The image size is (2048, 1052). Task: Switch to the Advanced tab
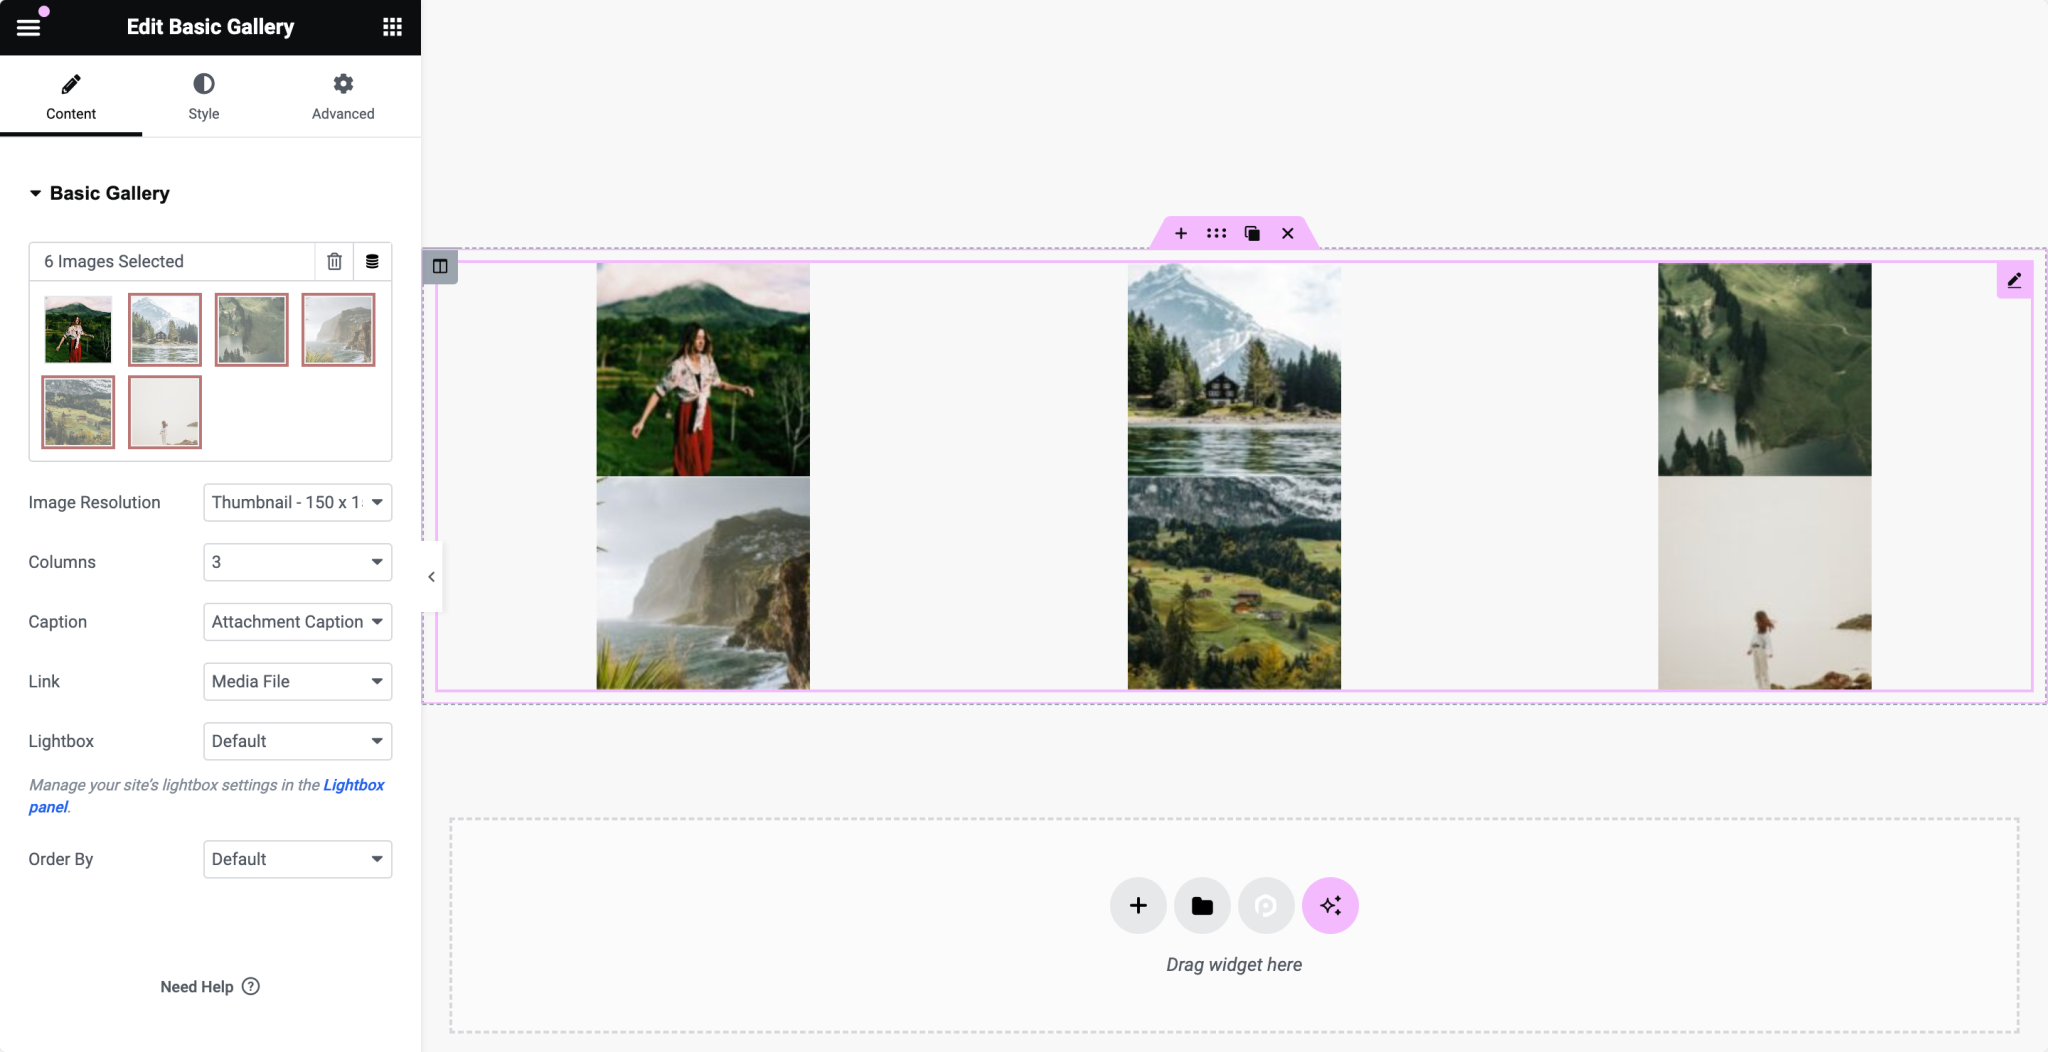point(343,96)
